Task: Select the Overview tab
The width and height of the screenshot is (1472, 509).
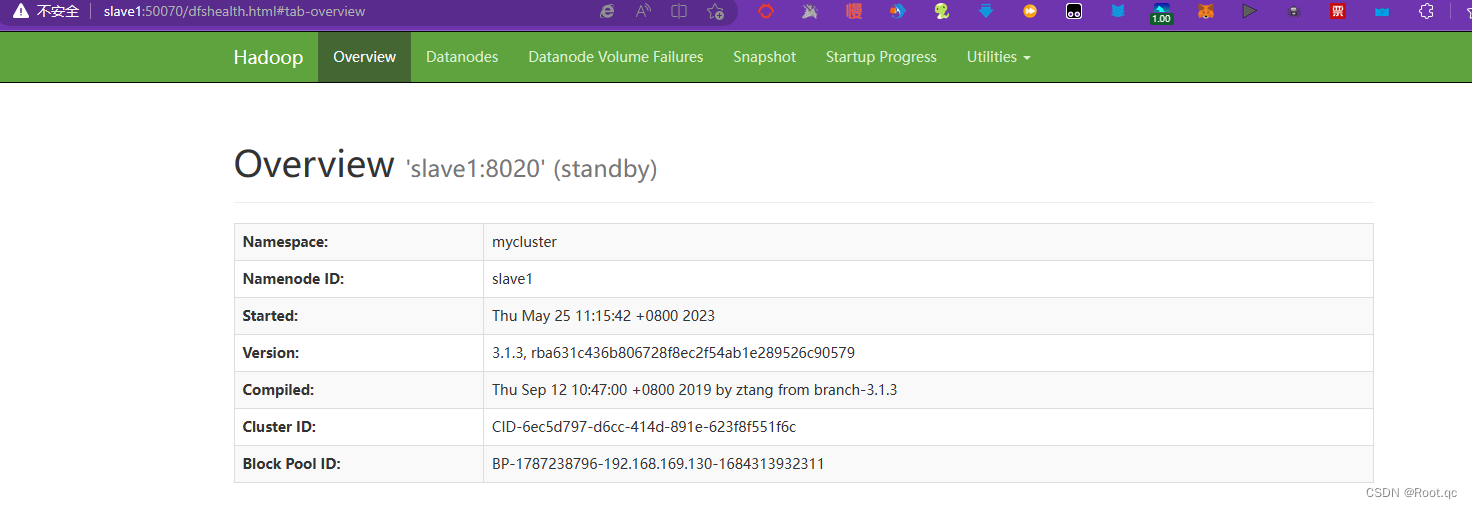Action: pyautogui.click(x=364, y=57)
